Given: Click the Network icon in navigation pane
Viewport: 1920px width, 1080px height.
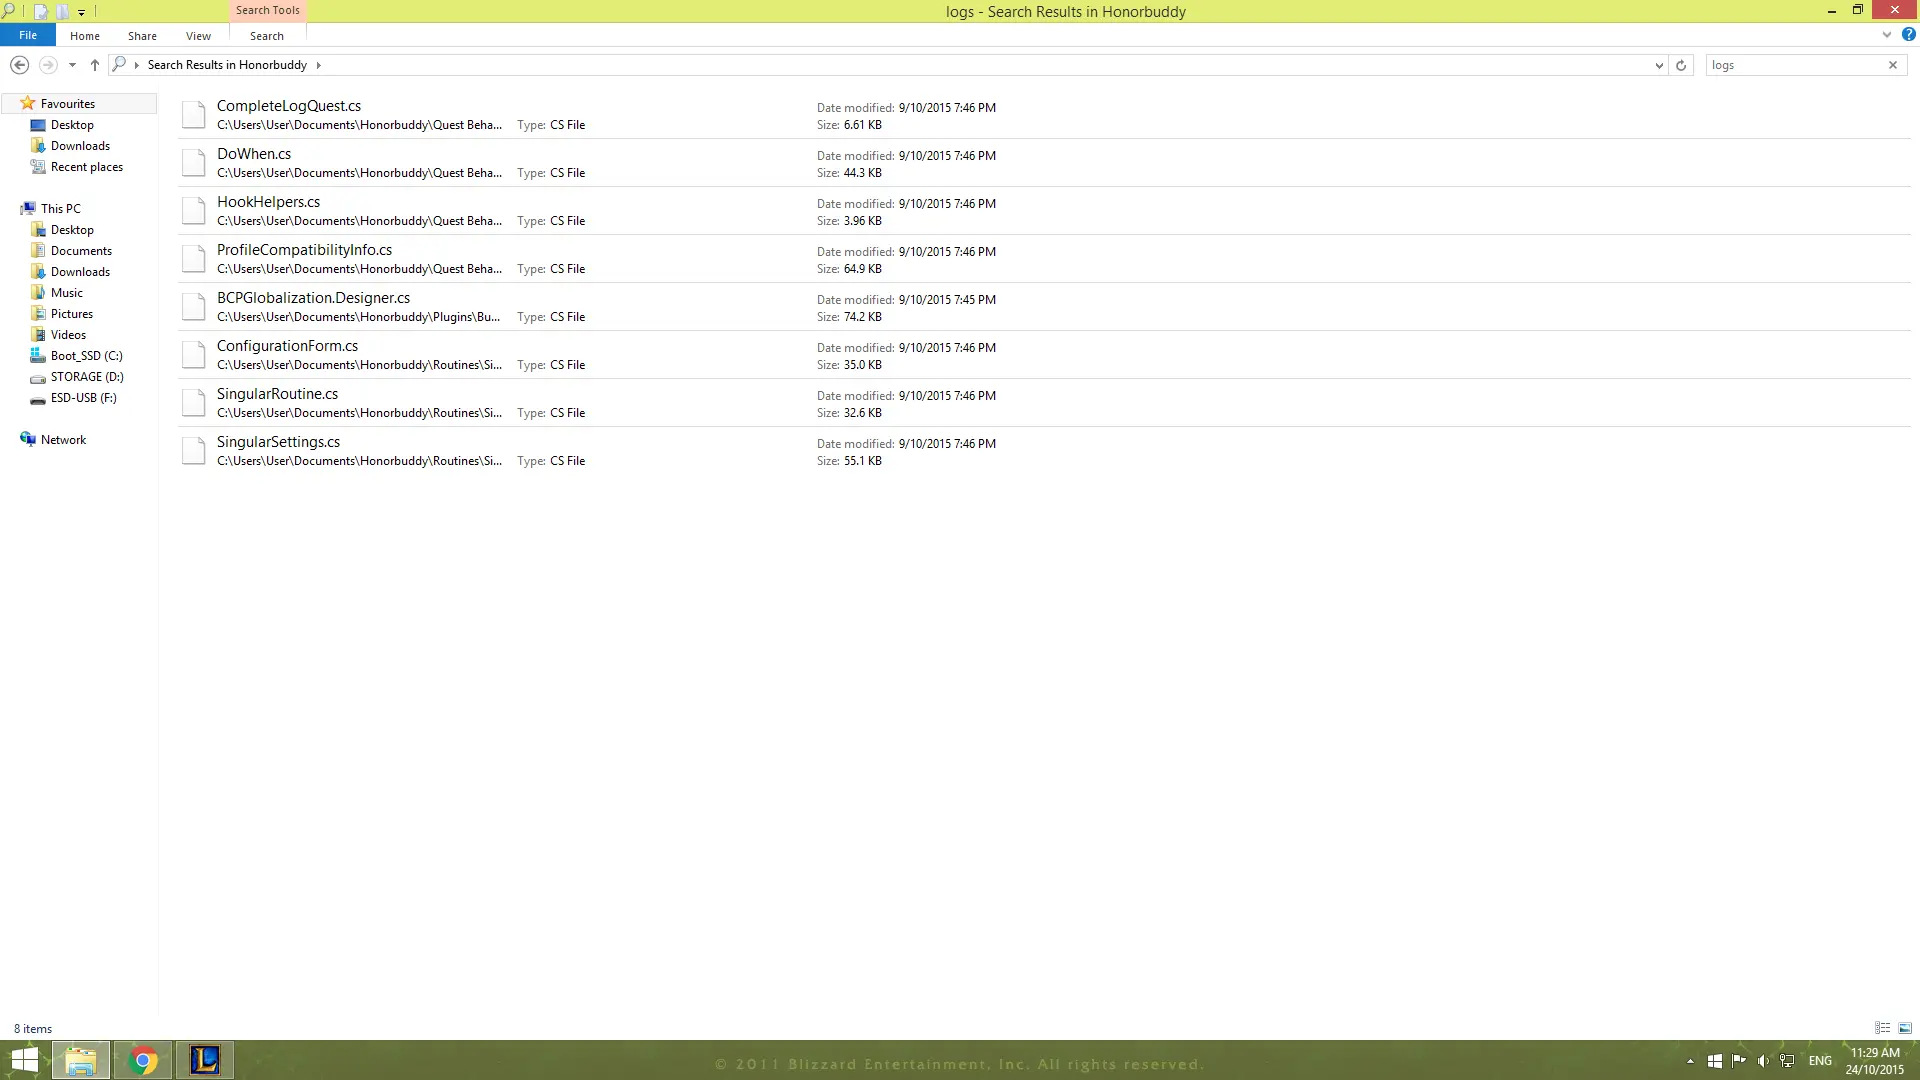Looking at the screenshot, I should point(28,439).
